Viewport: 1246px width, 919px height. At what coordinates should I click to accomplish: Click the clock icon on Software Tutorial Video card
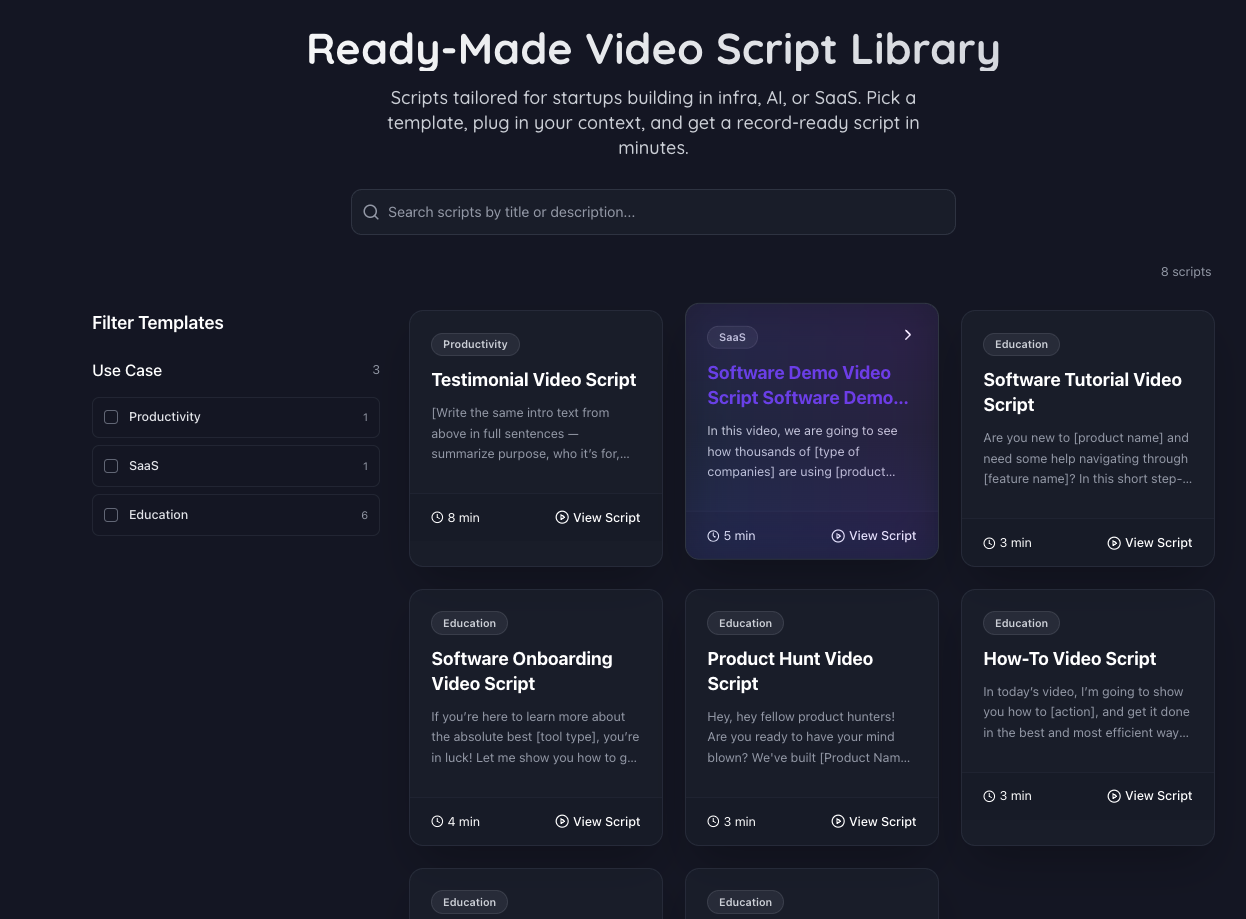[989, 542]
